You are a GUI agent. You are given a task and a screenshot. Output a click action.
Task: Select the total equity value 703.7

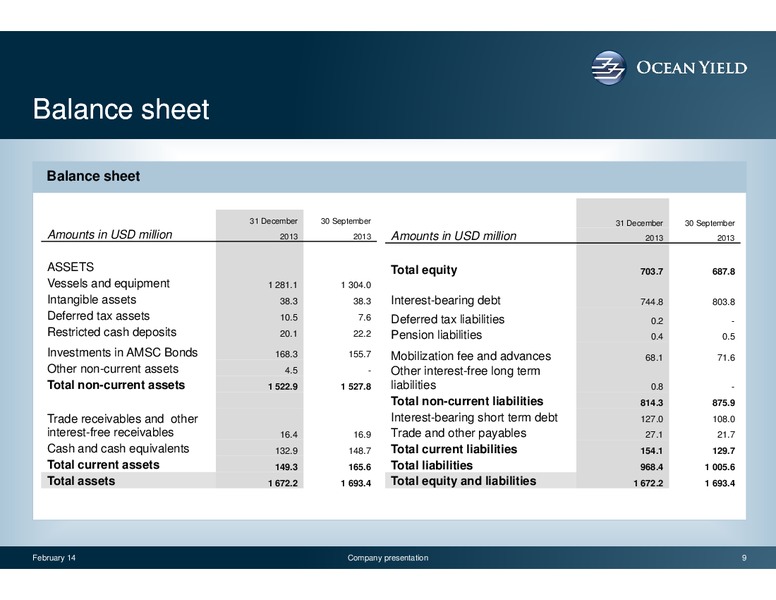(x=651, y=271)
